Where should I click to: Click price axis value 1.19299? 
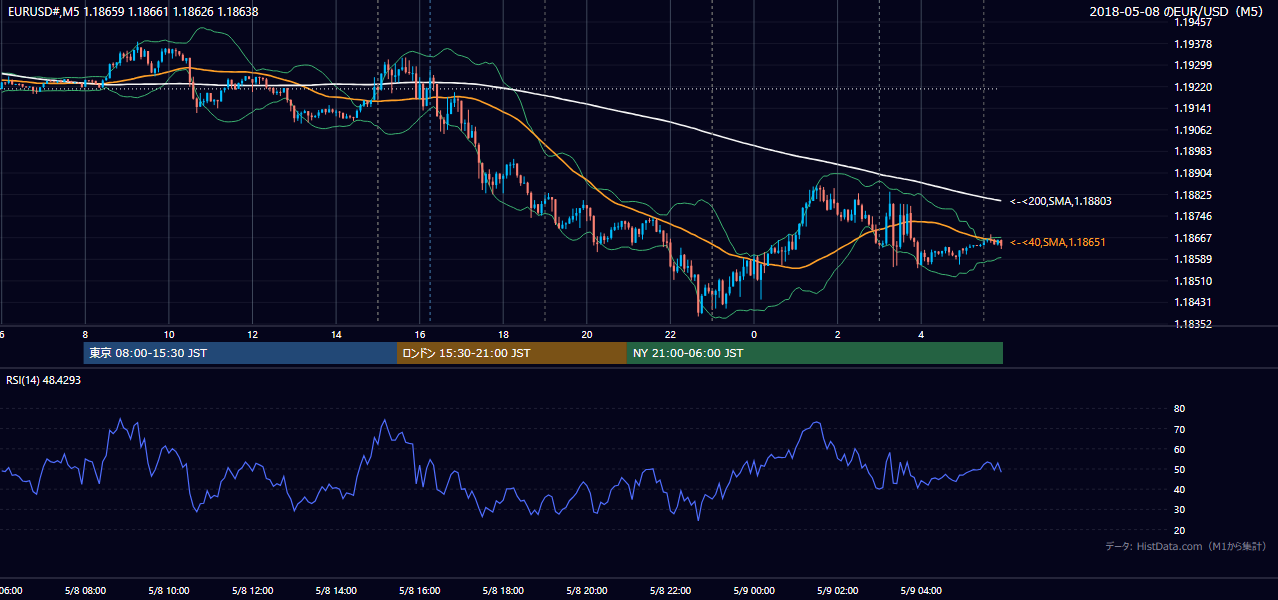tap(1192, 65)
